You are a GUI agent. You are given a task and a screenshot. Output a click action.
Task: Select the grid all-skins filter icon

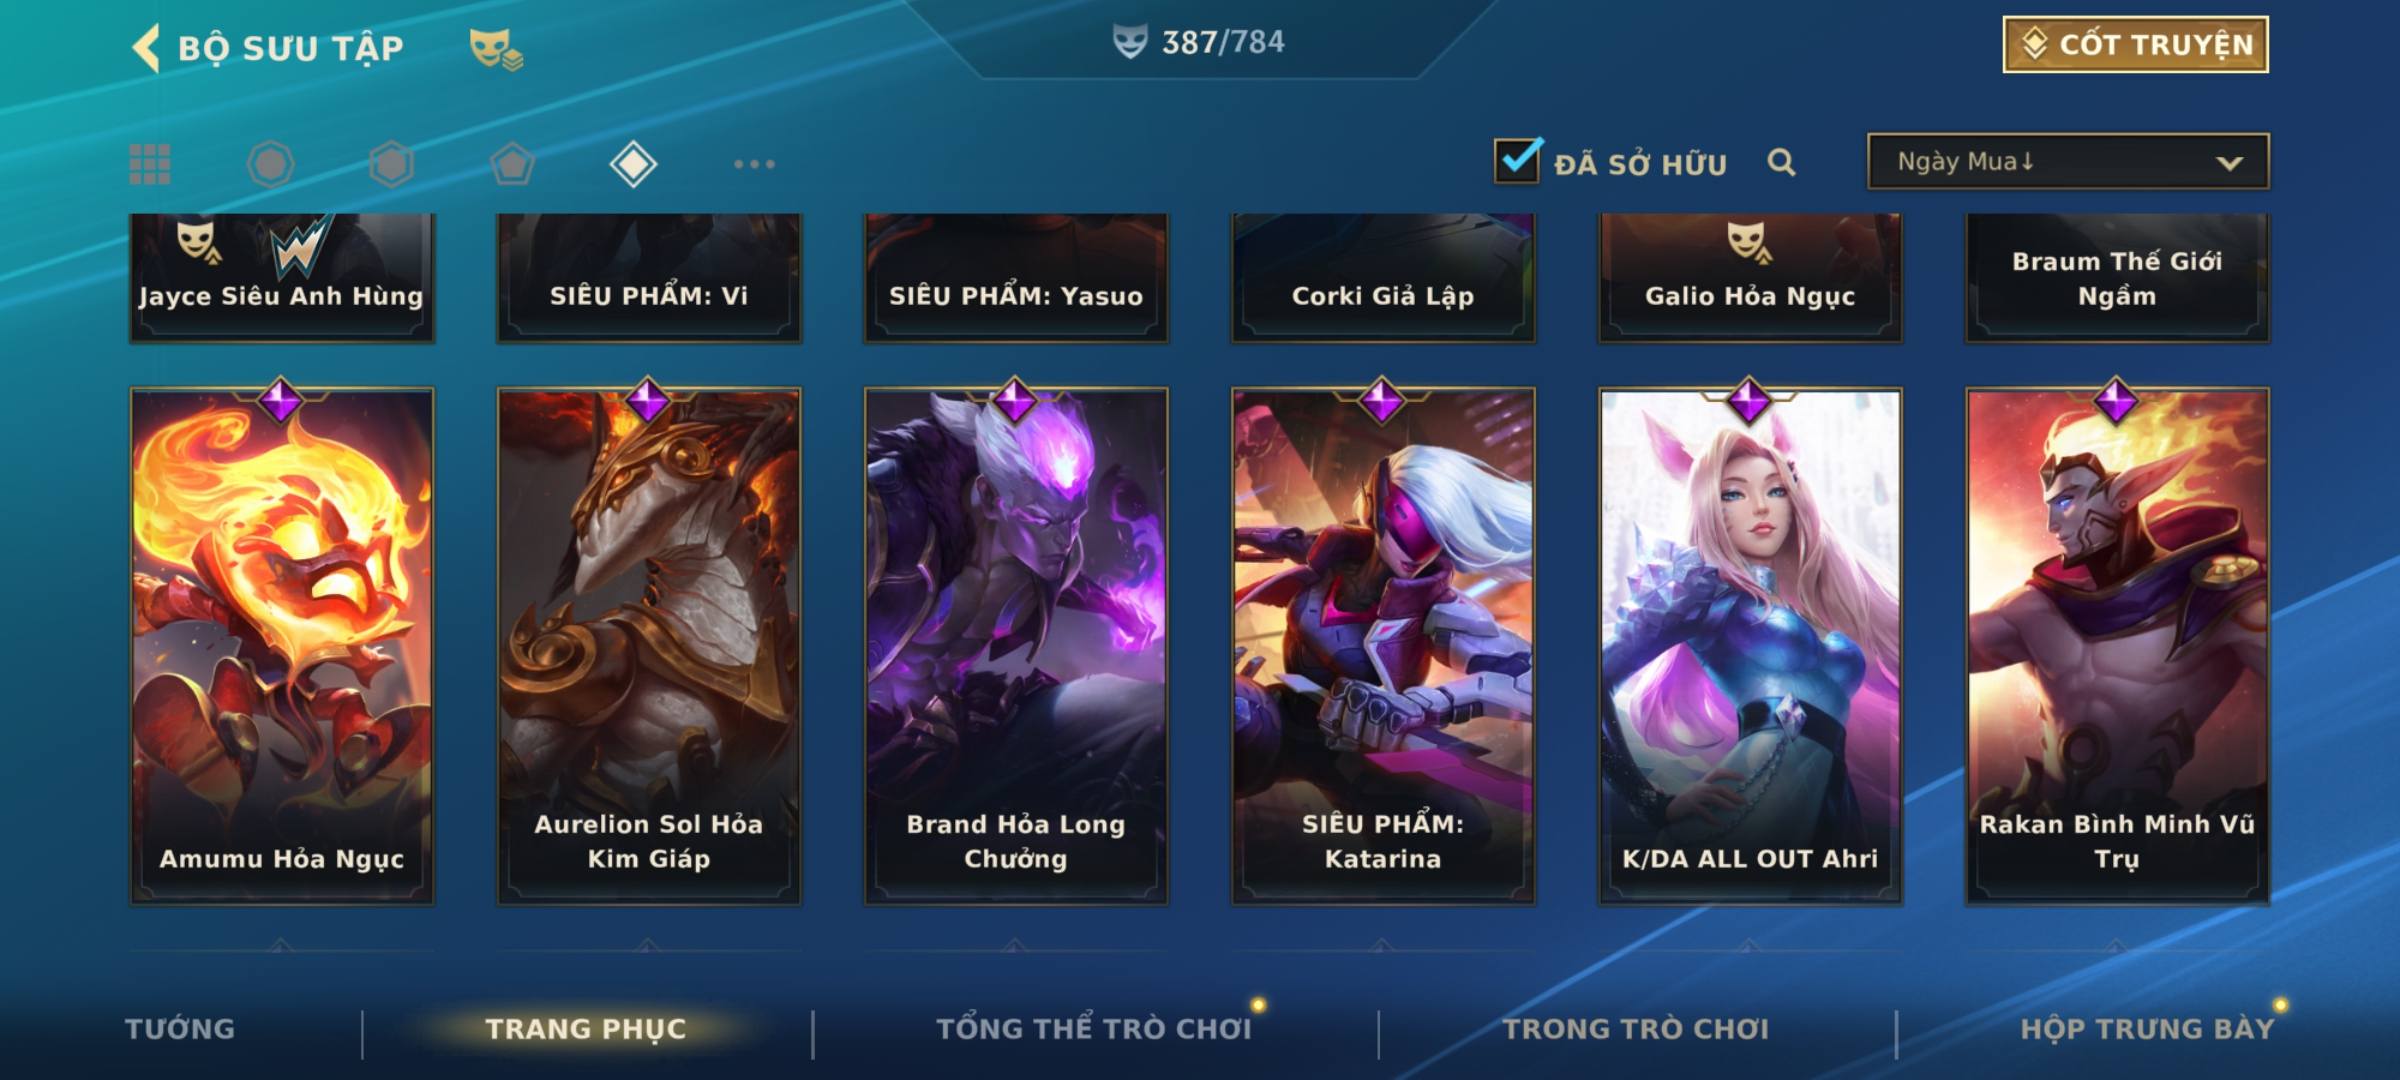tap(150, 164)
